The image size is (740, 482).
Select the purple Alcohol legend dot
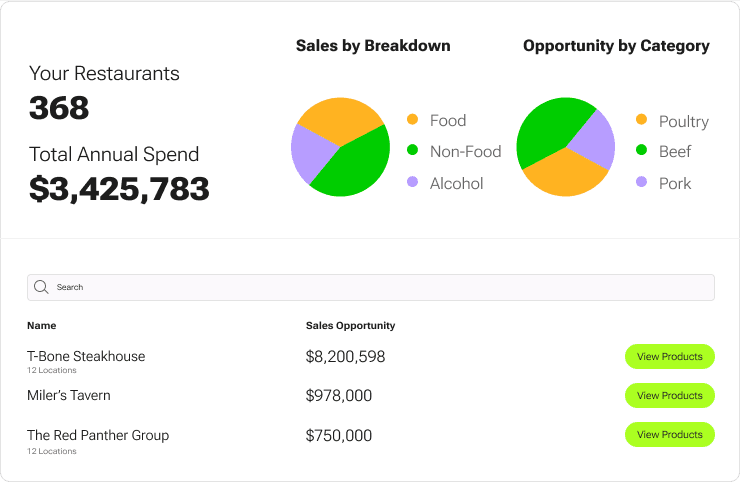click(412, 183)
